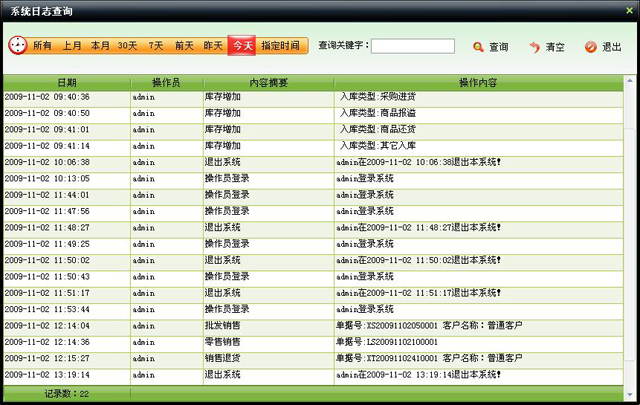
Task: Focus the 查询关键字 input field
Action: [x=412, y=46]
